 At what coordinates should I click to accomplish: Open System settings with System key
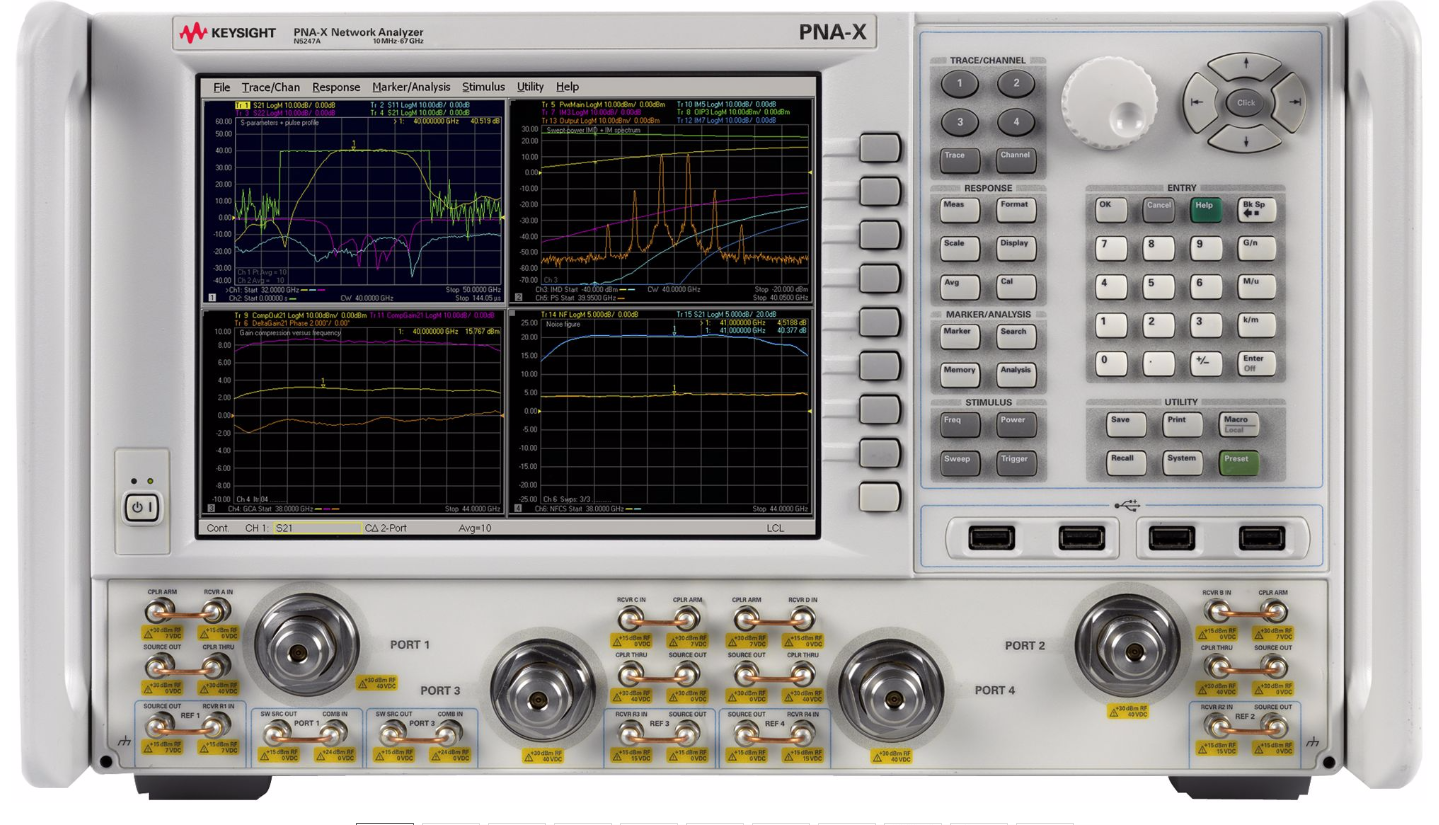click(x=1182, y=463)
